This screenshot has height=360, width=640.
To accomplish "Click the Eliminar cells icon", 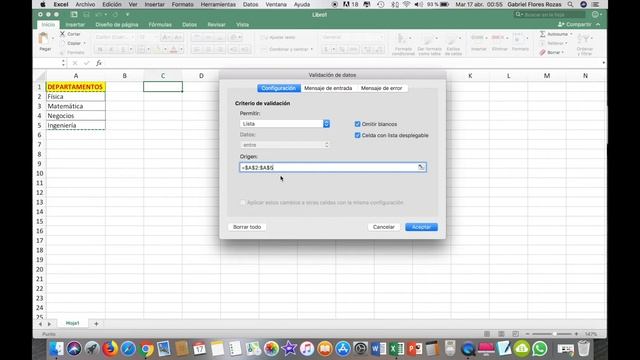I will (499, 39).
